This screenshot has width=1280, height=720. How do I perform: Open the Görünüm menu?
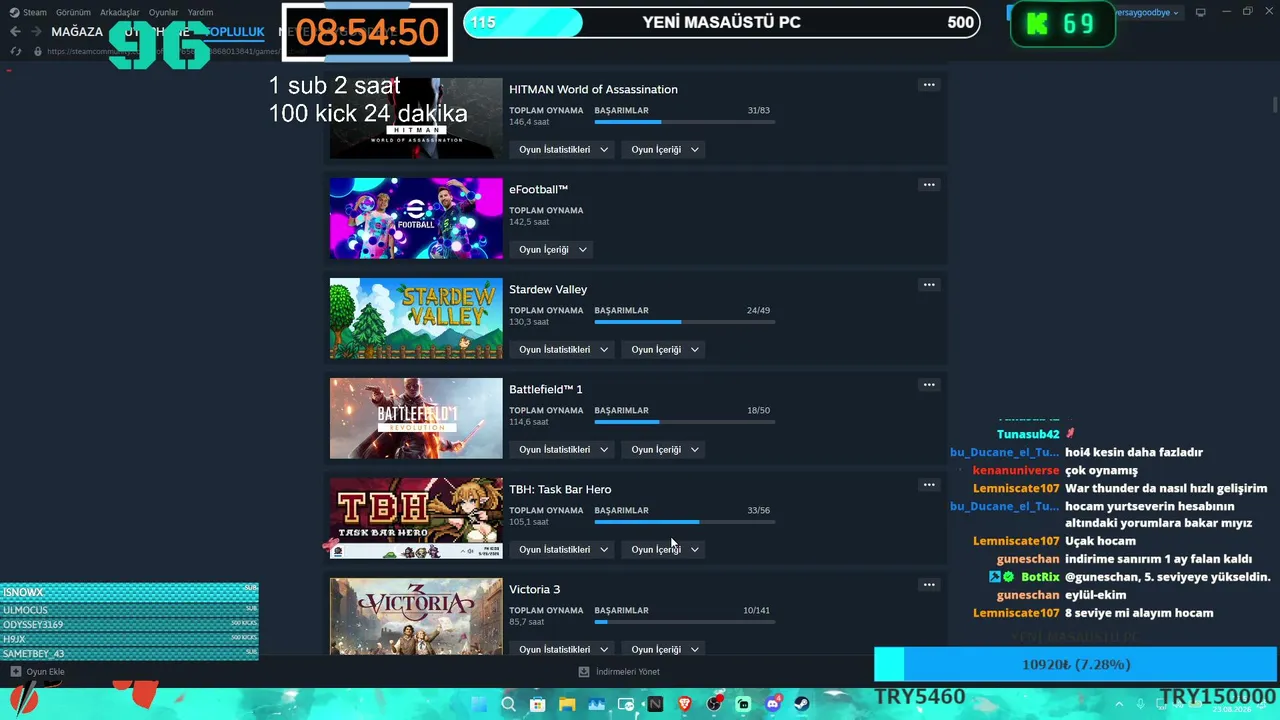[x=73, y=12]
